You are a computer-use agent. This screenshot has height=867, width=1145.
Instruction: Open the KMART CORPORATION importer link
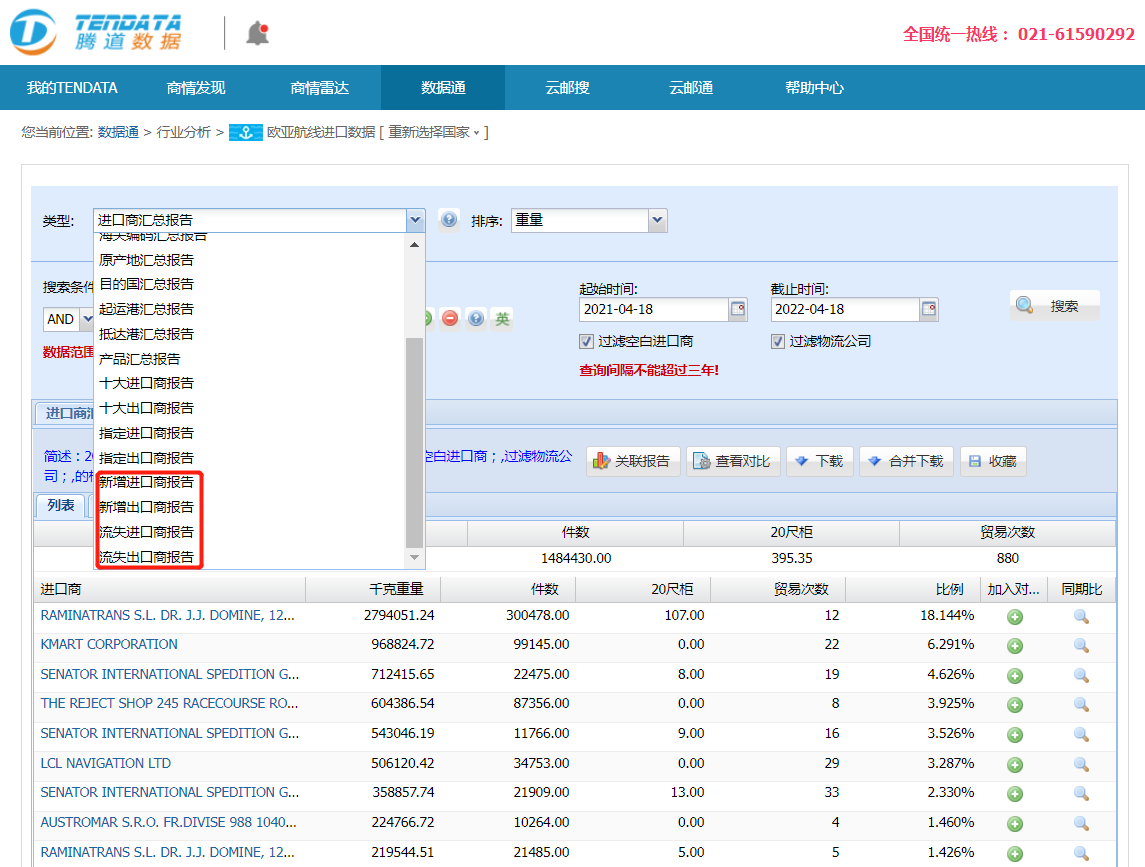click(x=109, y=644)
